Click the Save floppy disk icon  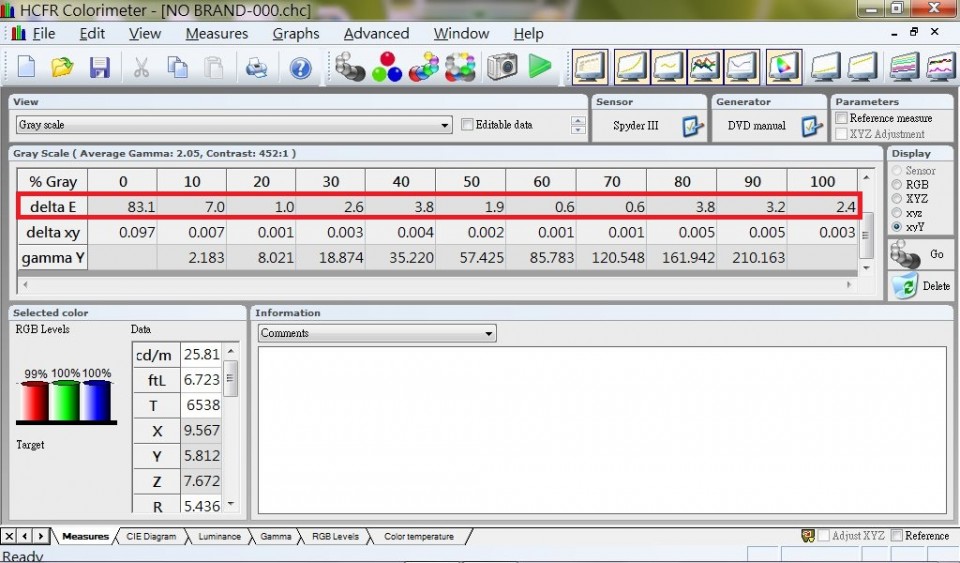(x=100, y=68)
